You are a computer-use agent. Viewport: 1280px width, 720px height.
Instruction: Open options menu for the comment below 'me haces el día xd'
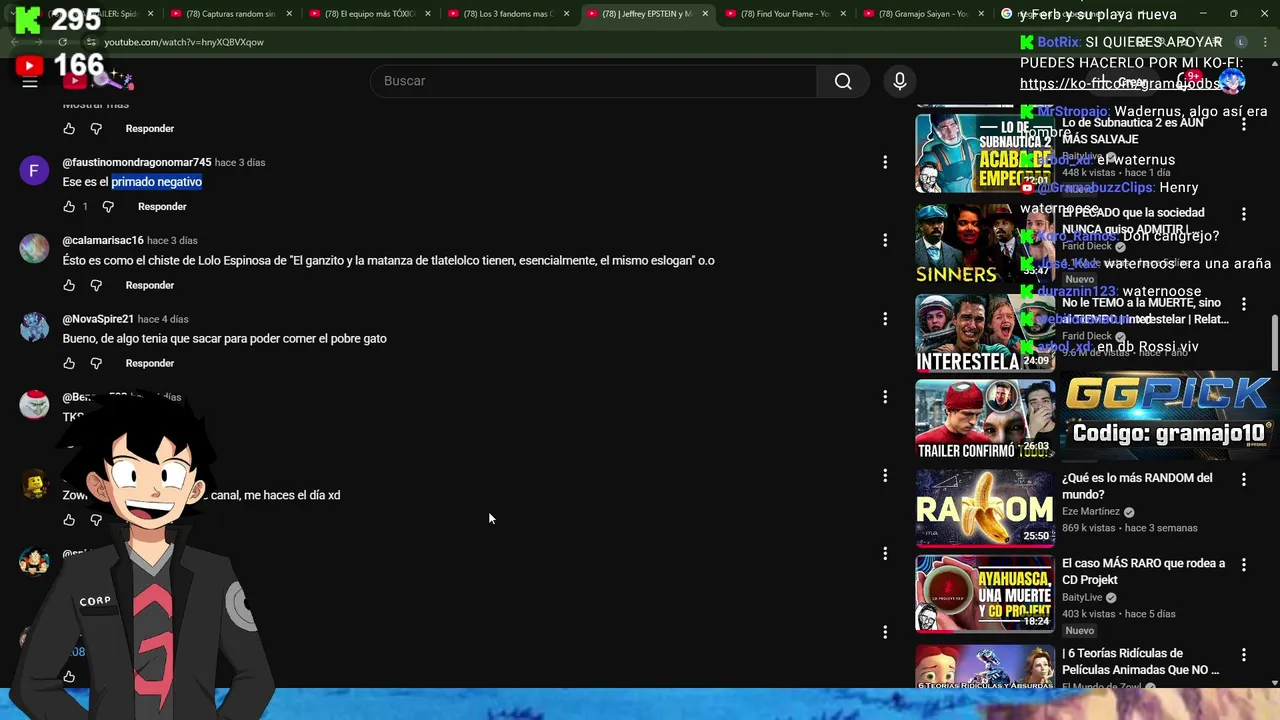[x=885, y=553]
